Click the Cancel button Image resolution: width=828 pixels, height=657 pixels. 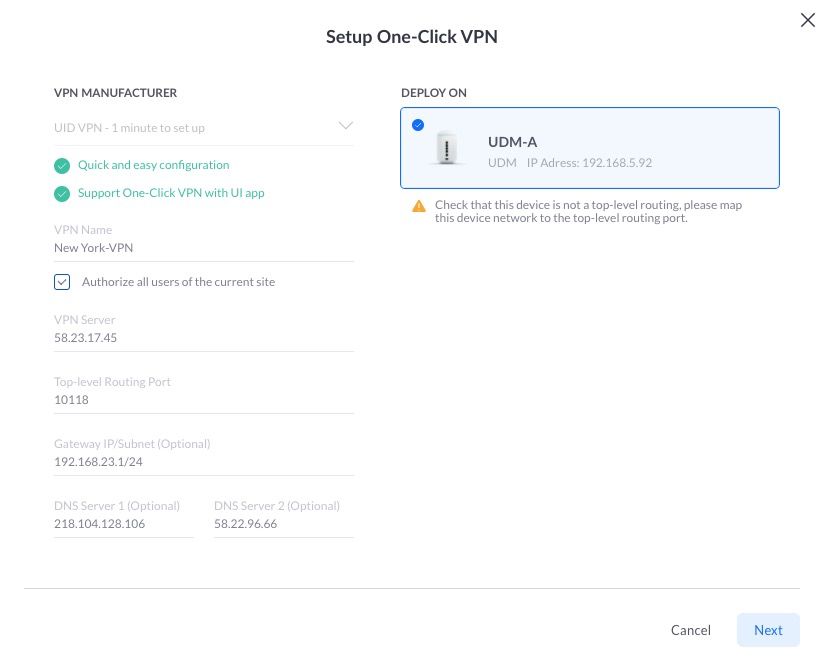point(690,630)
